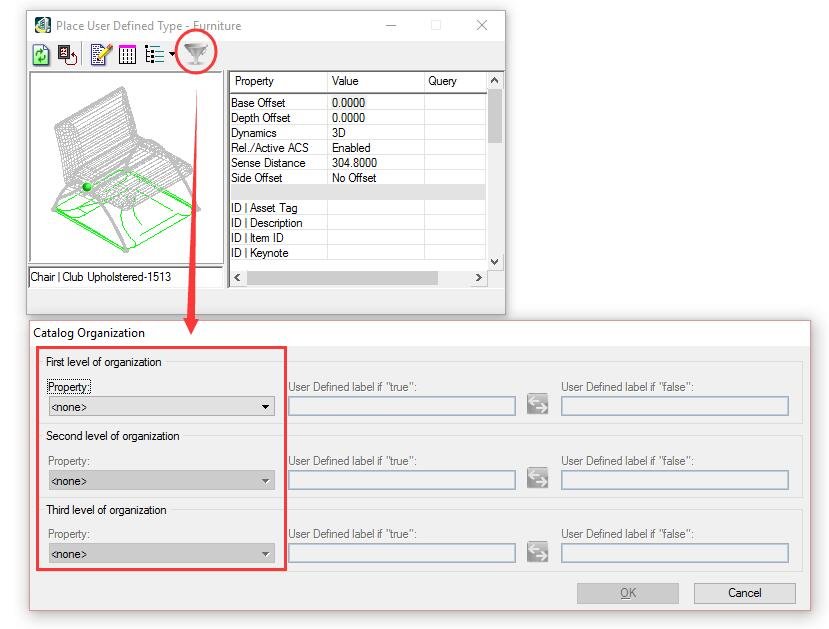Click the Query column header
Screen dimensions: 829x629
click(x=455, y=81)
